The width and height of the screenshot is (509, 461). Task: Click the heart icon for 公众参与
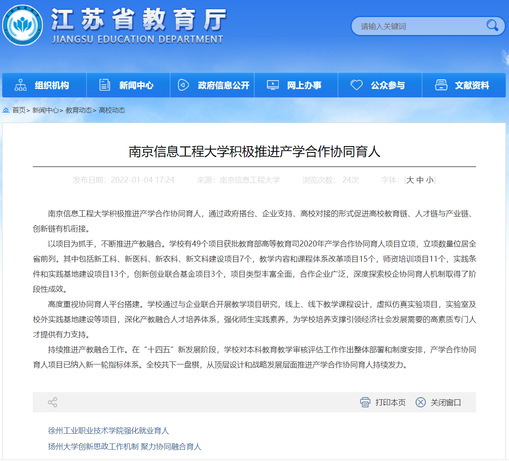point(356,85)
